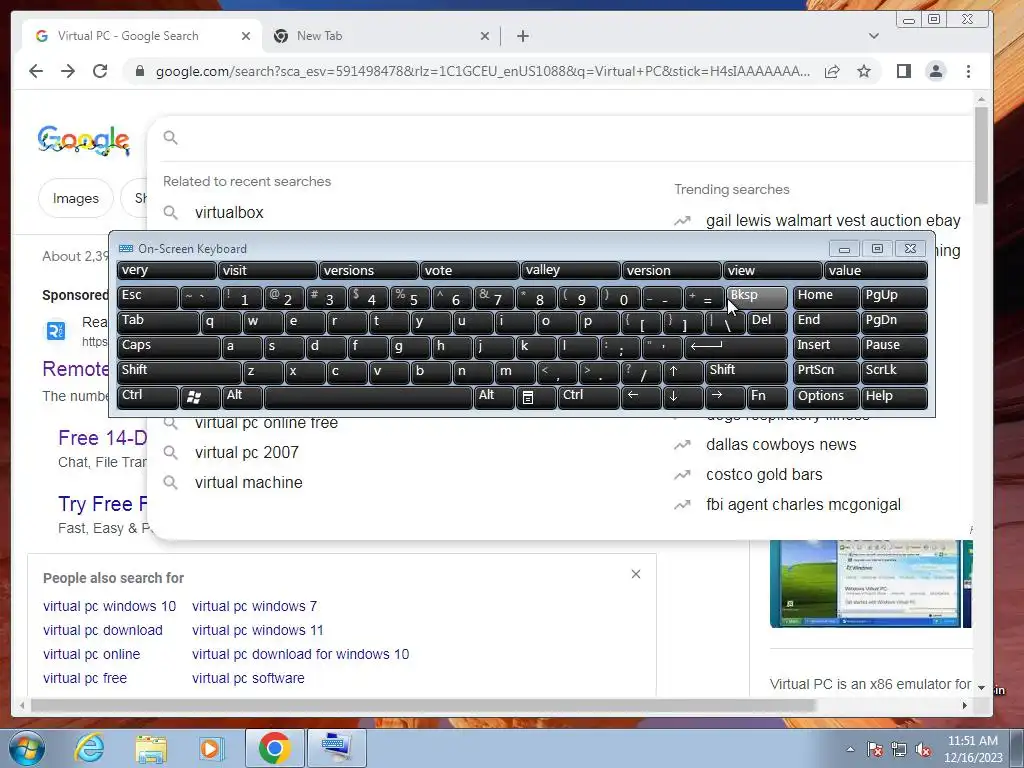
Task: Click Chrome's forward navigation arrow
Action: 68,71
